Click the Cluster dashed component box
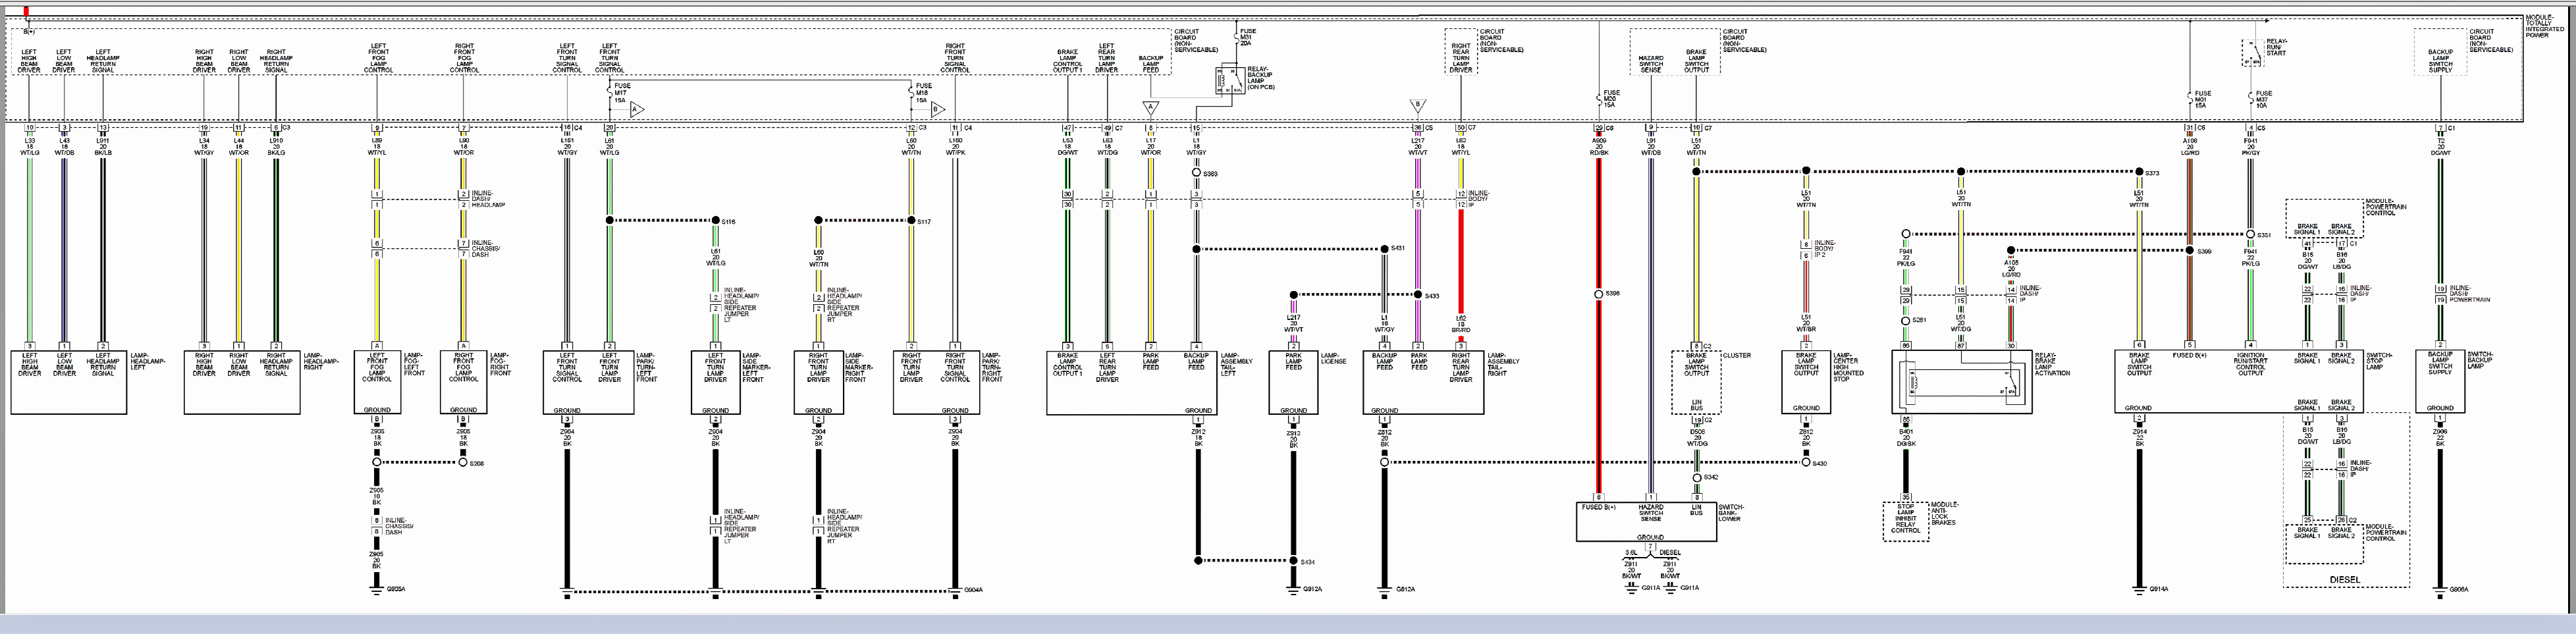This screenshot has height=634, width=2576. 1696,382
